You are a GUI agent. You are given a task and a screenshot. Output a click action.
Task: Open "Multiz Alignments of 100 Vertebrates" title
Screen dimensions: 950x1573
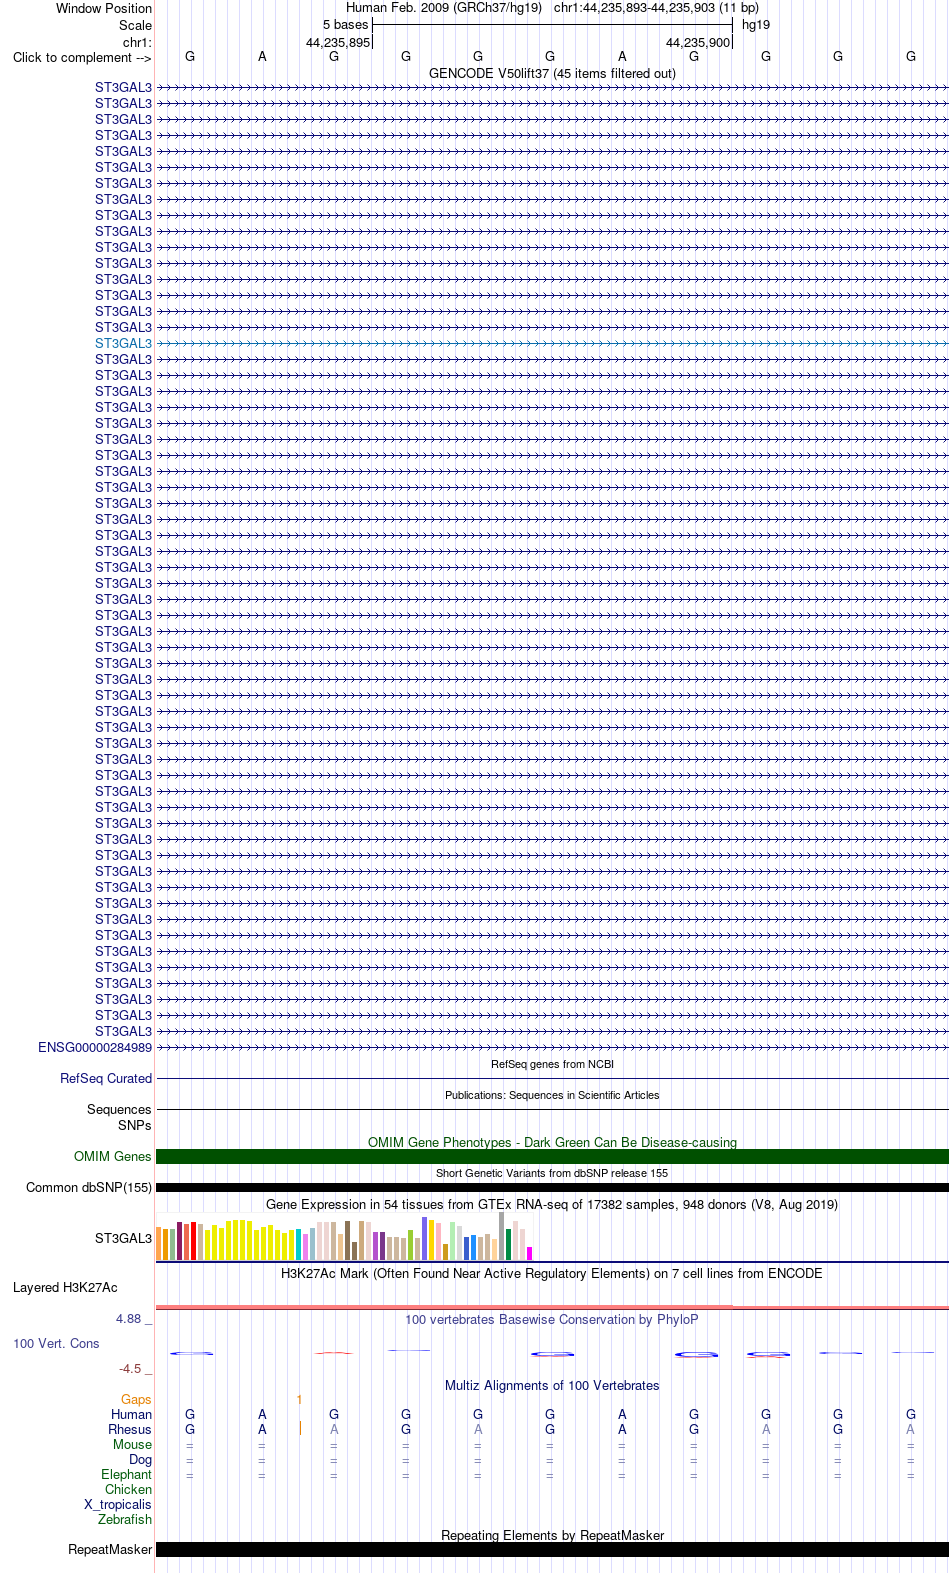click(x=552, y=1385)
